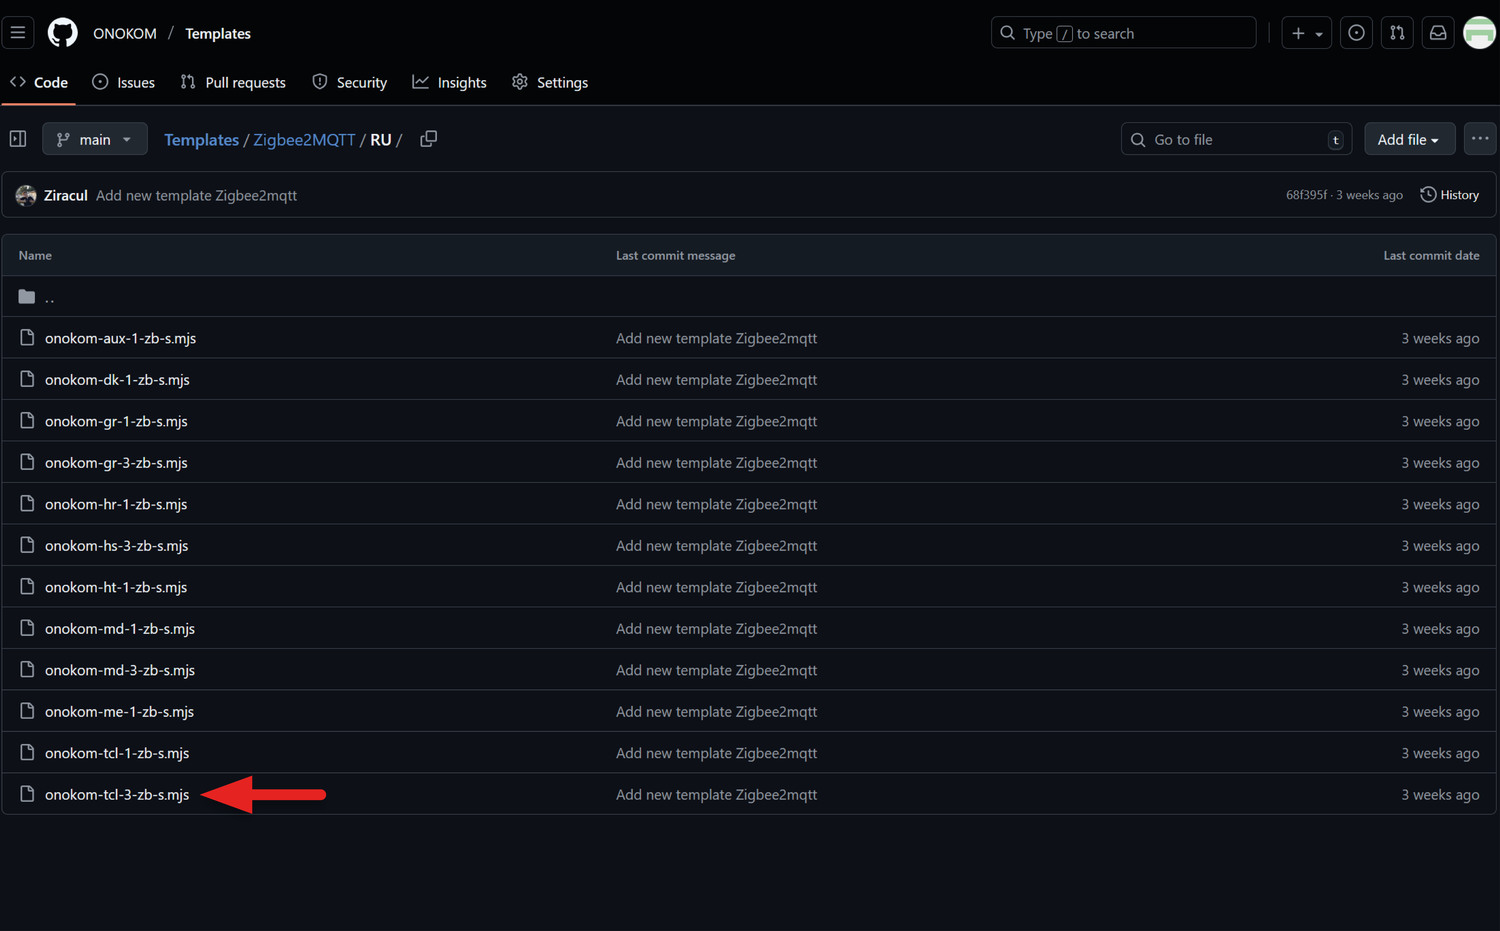
Task: Switch to the Issues tab
Action: click(124, 82)
